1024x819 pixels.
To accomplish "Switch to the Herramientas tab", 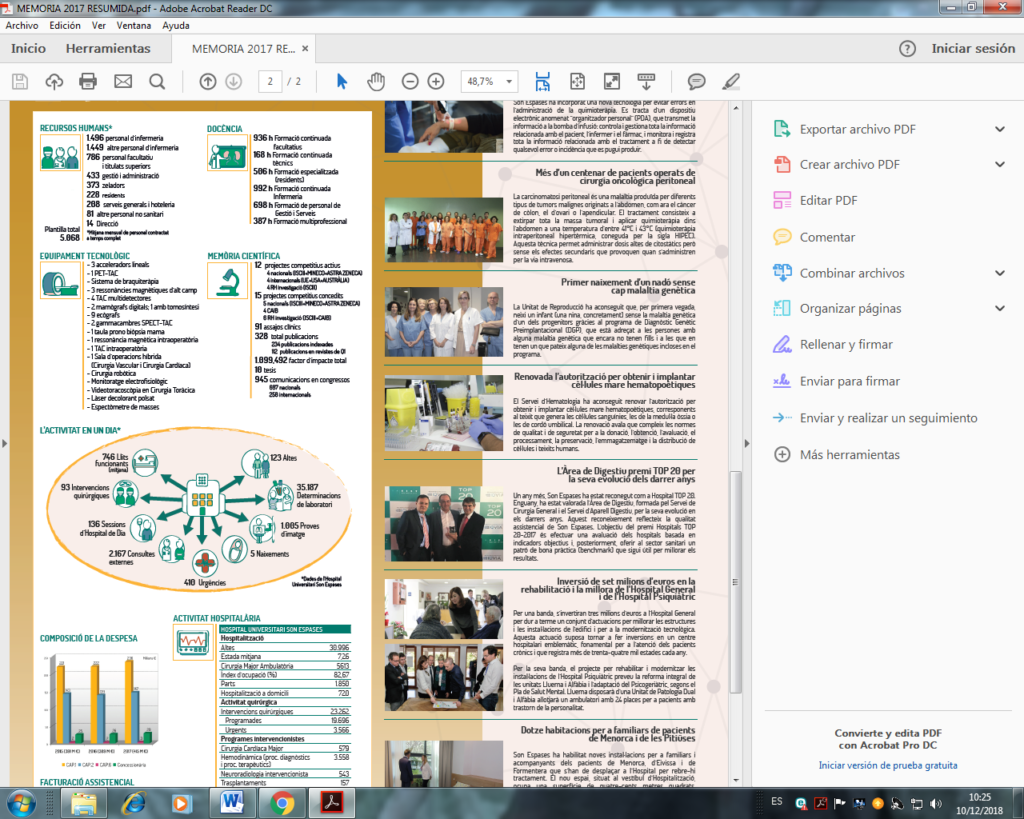I will click(108, 48).
